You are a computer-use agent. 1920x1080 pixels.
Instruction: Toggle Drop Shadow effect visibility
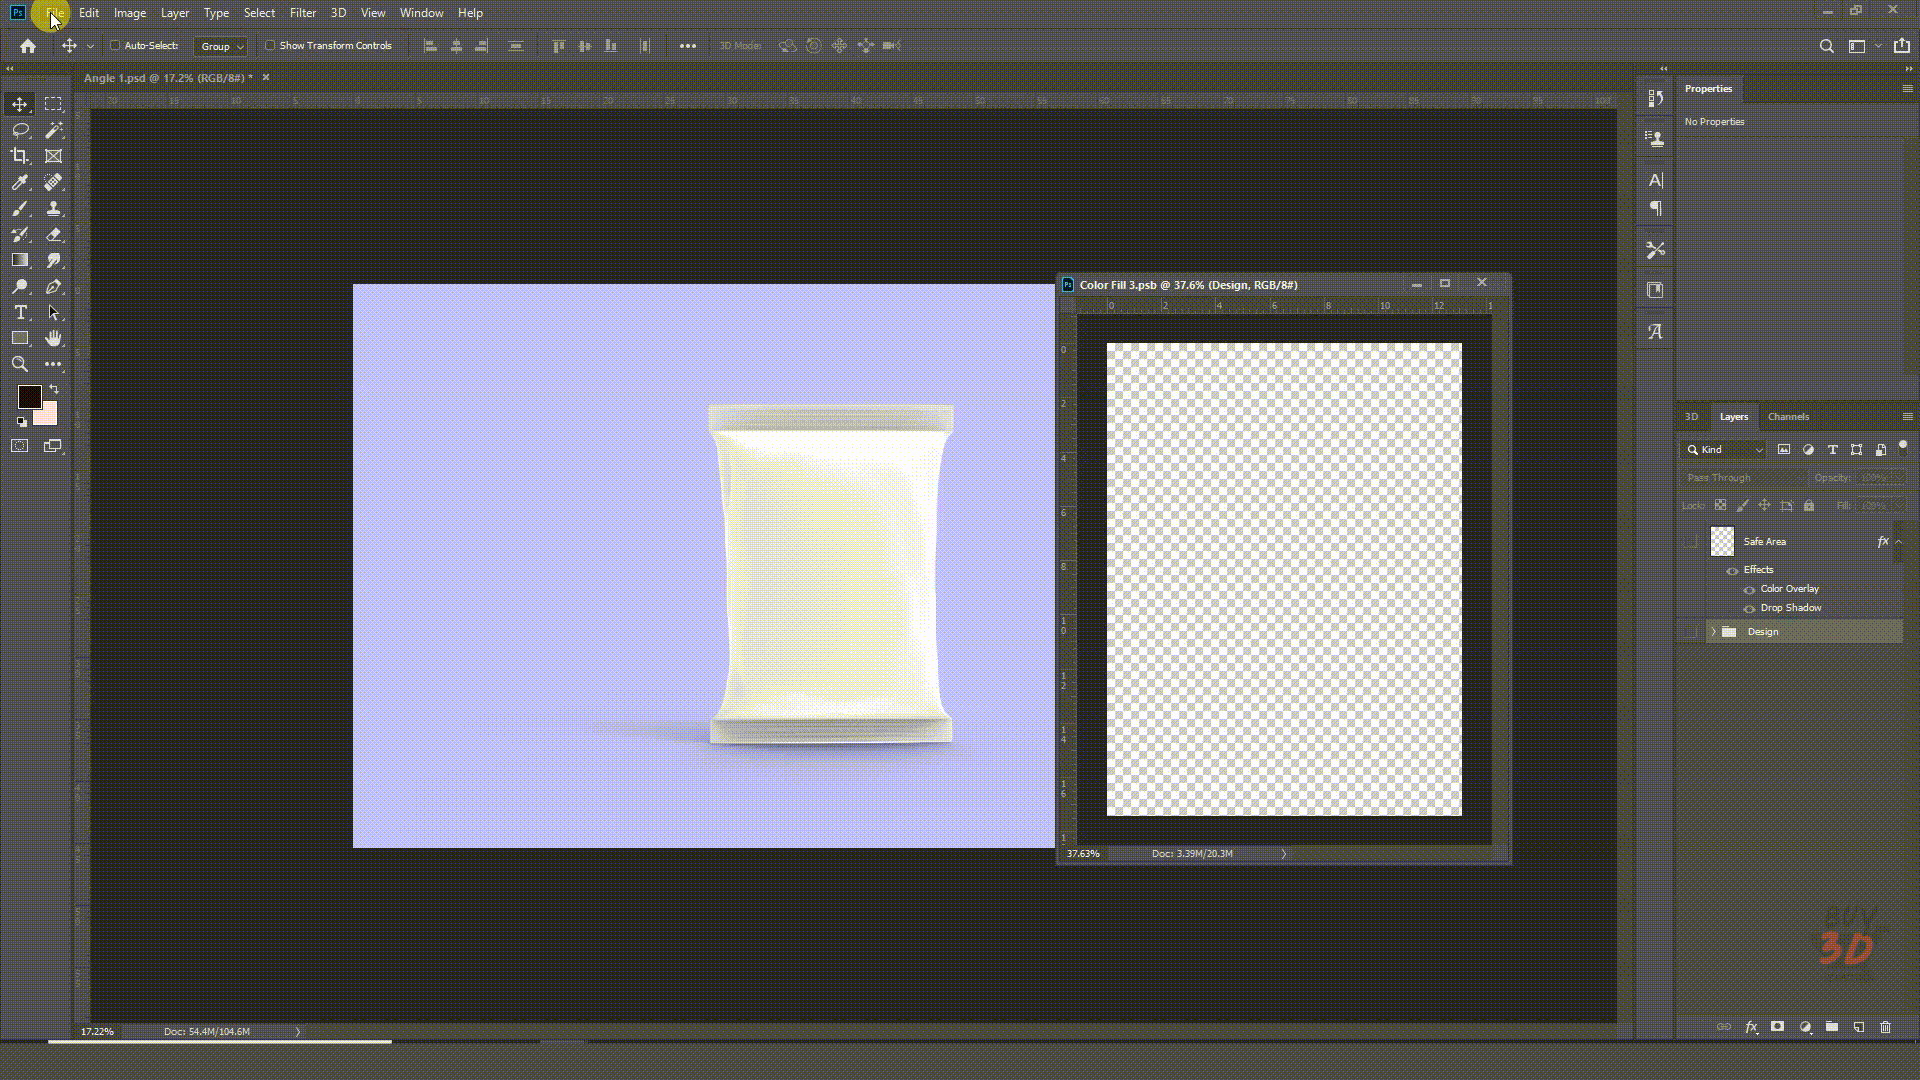pyautogui.click(x=1749, y=608)
